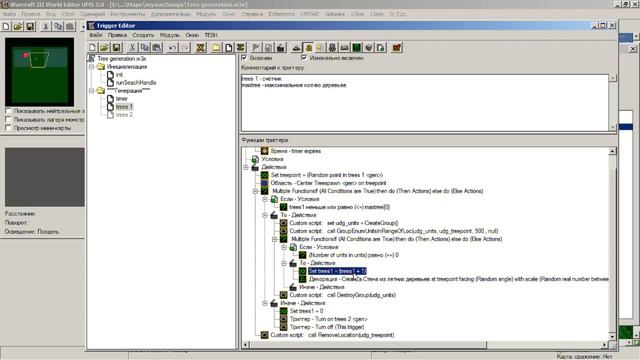640x360 pixels.
Task: Toggle the trigger Enabled checkbox
Action: pos(244,58)
